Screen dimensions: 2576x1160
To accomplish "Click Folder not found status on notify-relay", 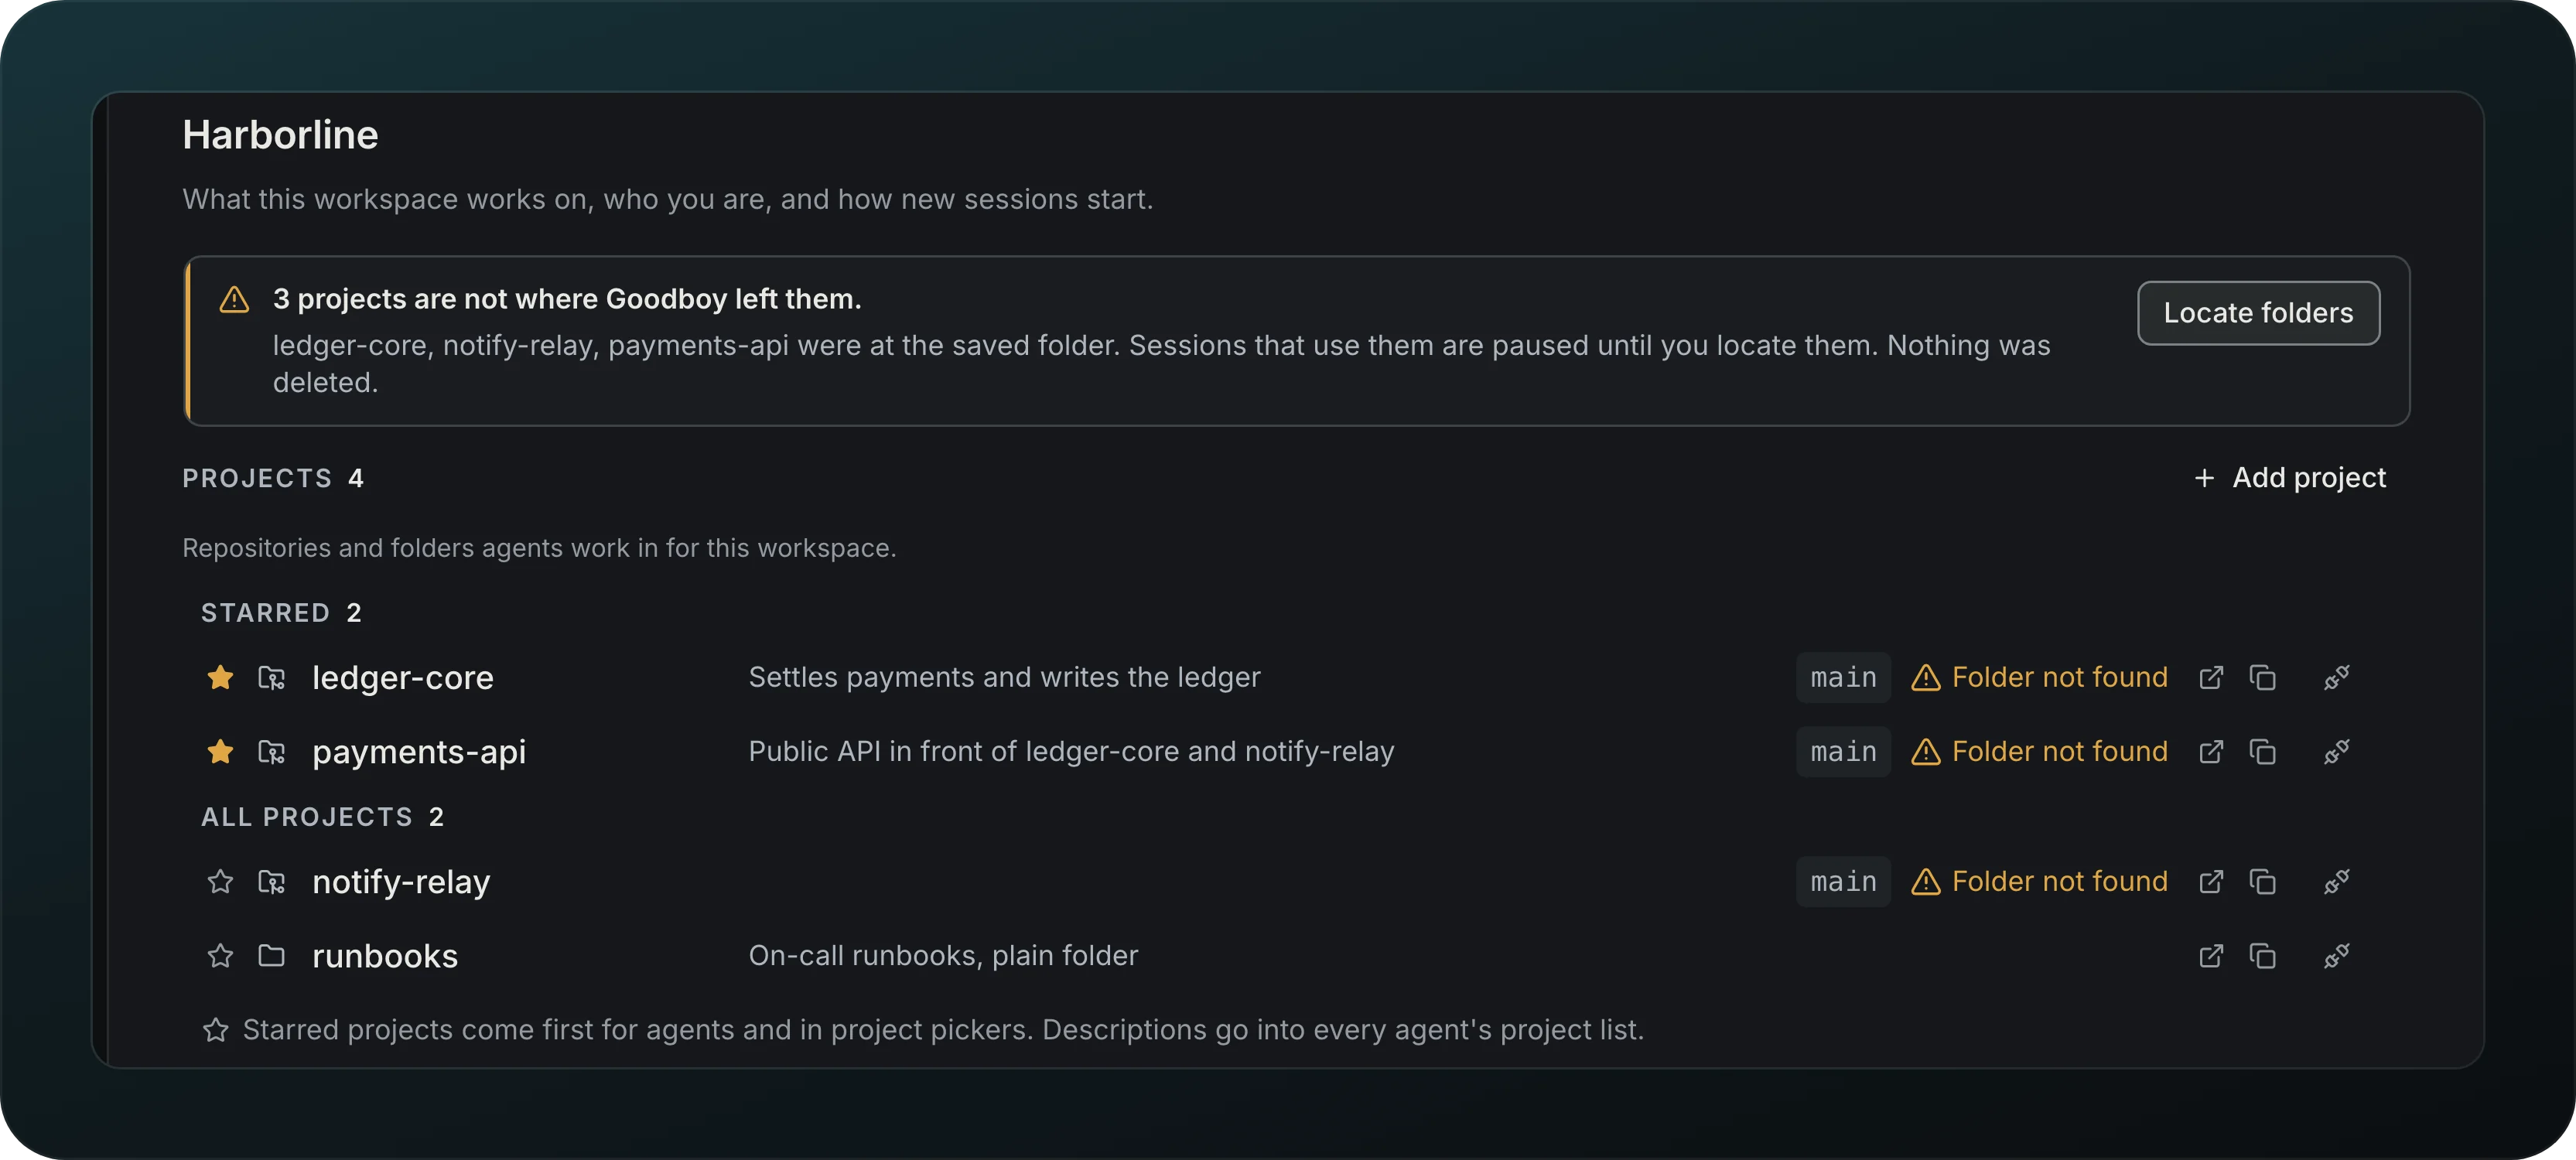I will 2059,881.
